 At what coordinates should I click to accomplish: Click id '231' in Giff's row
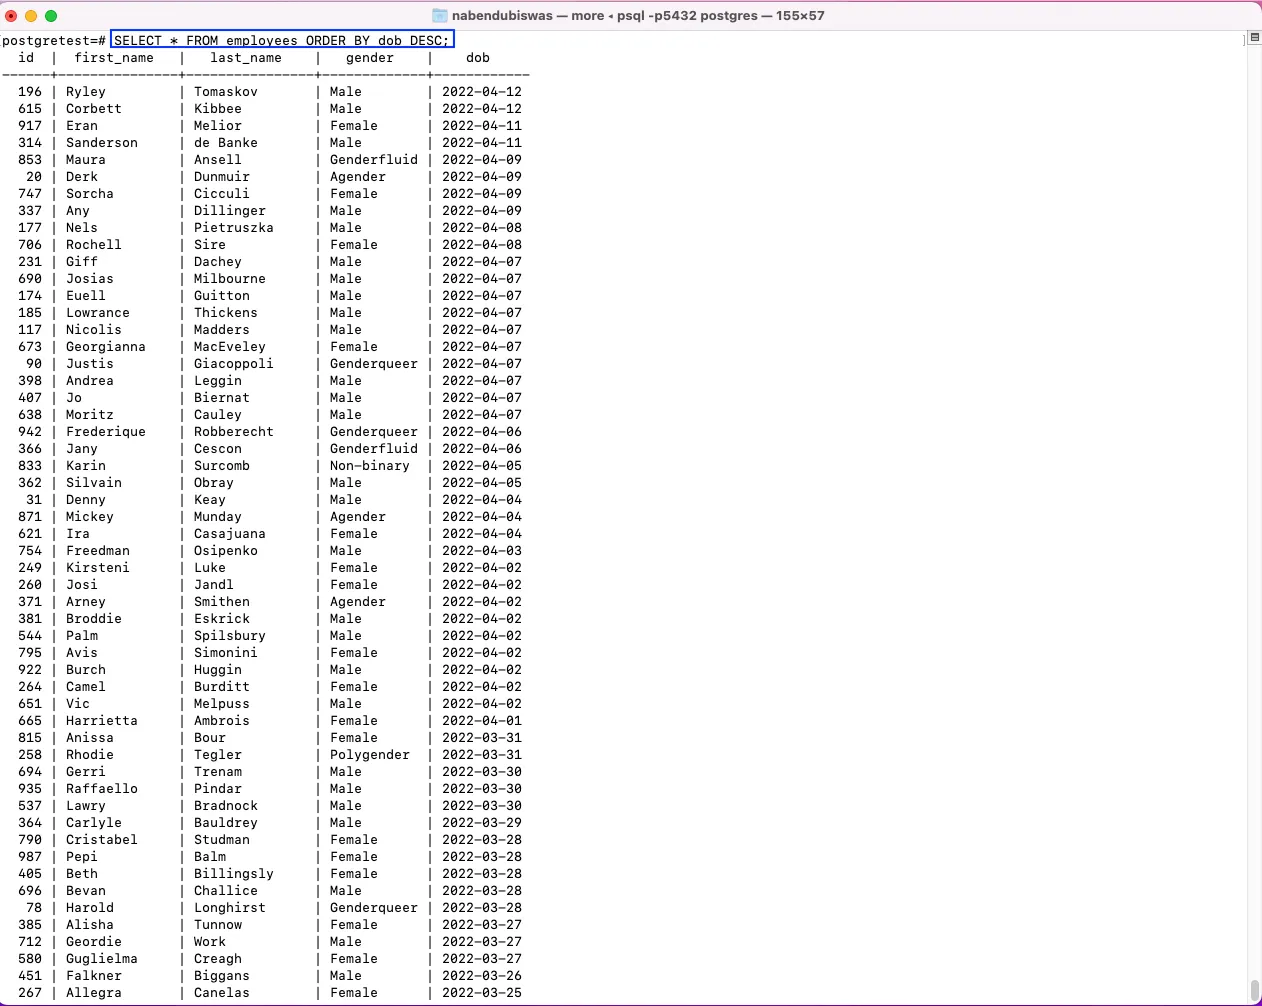pyautogui.click(x=30, y=262)
